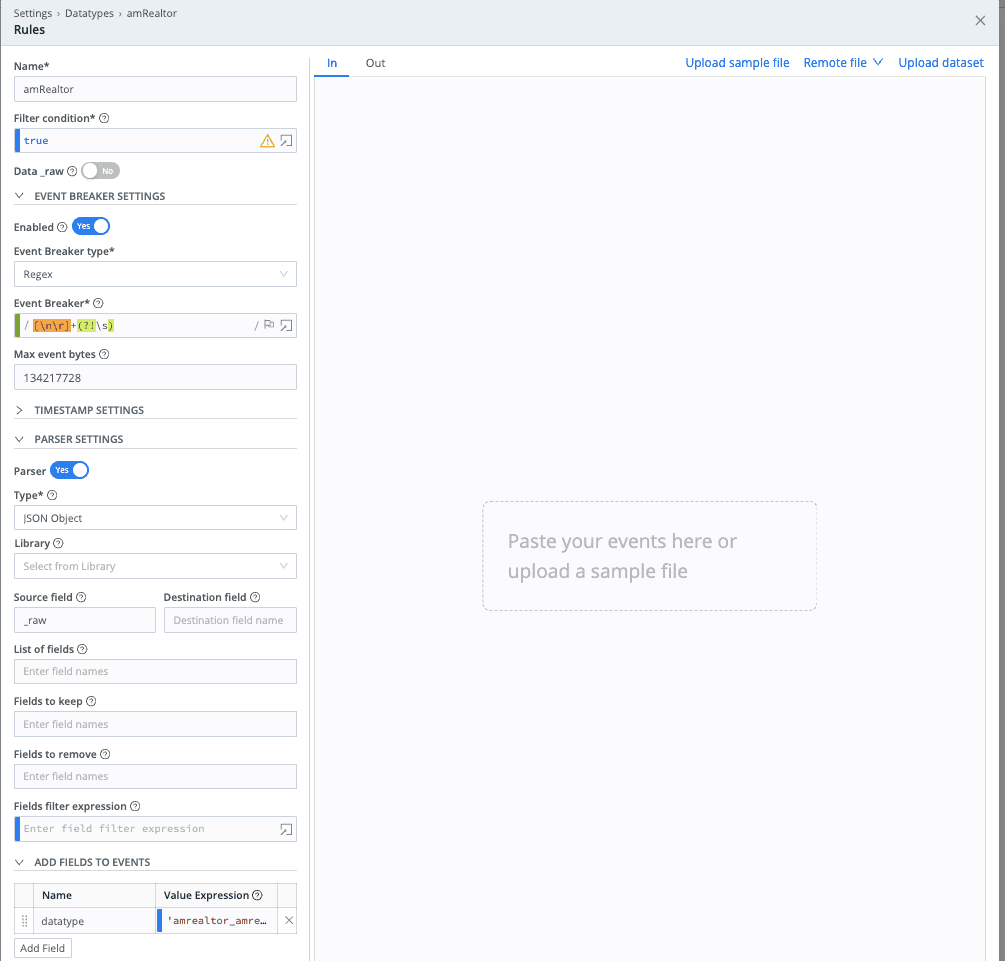Click the help icon next to Max event bytes

point(105,354)
